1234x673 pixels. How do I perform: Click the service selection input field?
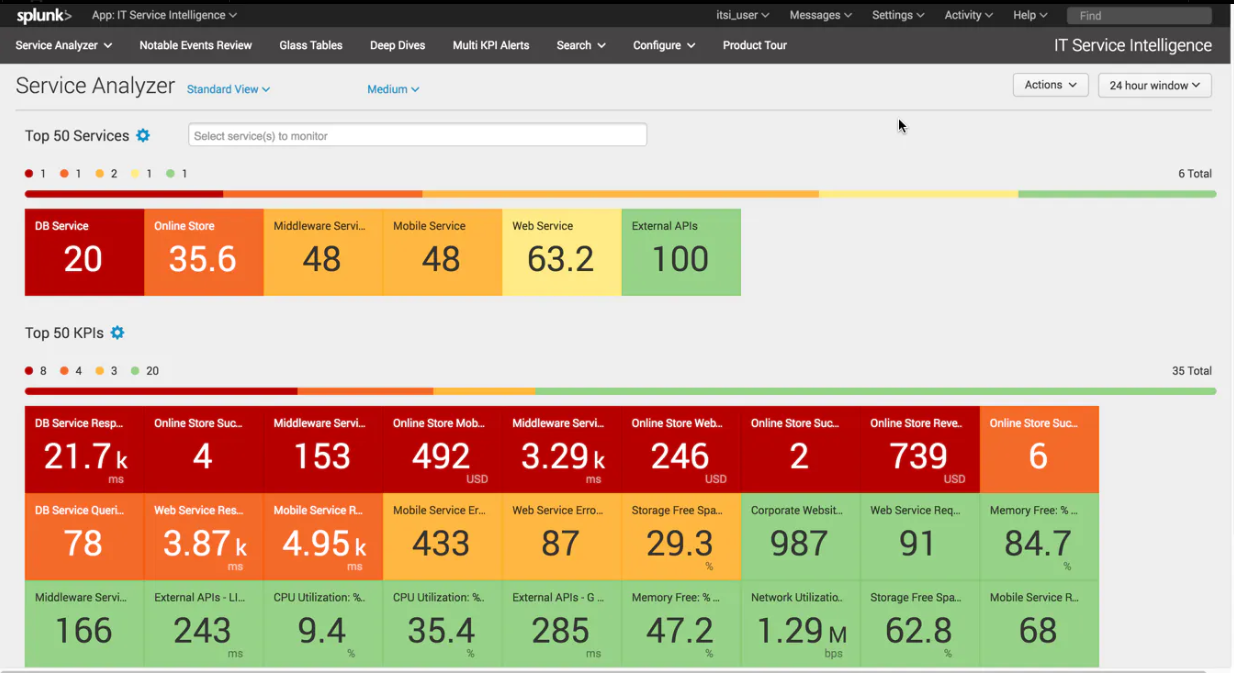pyautogui.click(x=417, y=134)
